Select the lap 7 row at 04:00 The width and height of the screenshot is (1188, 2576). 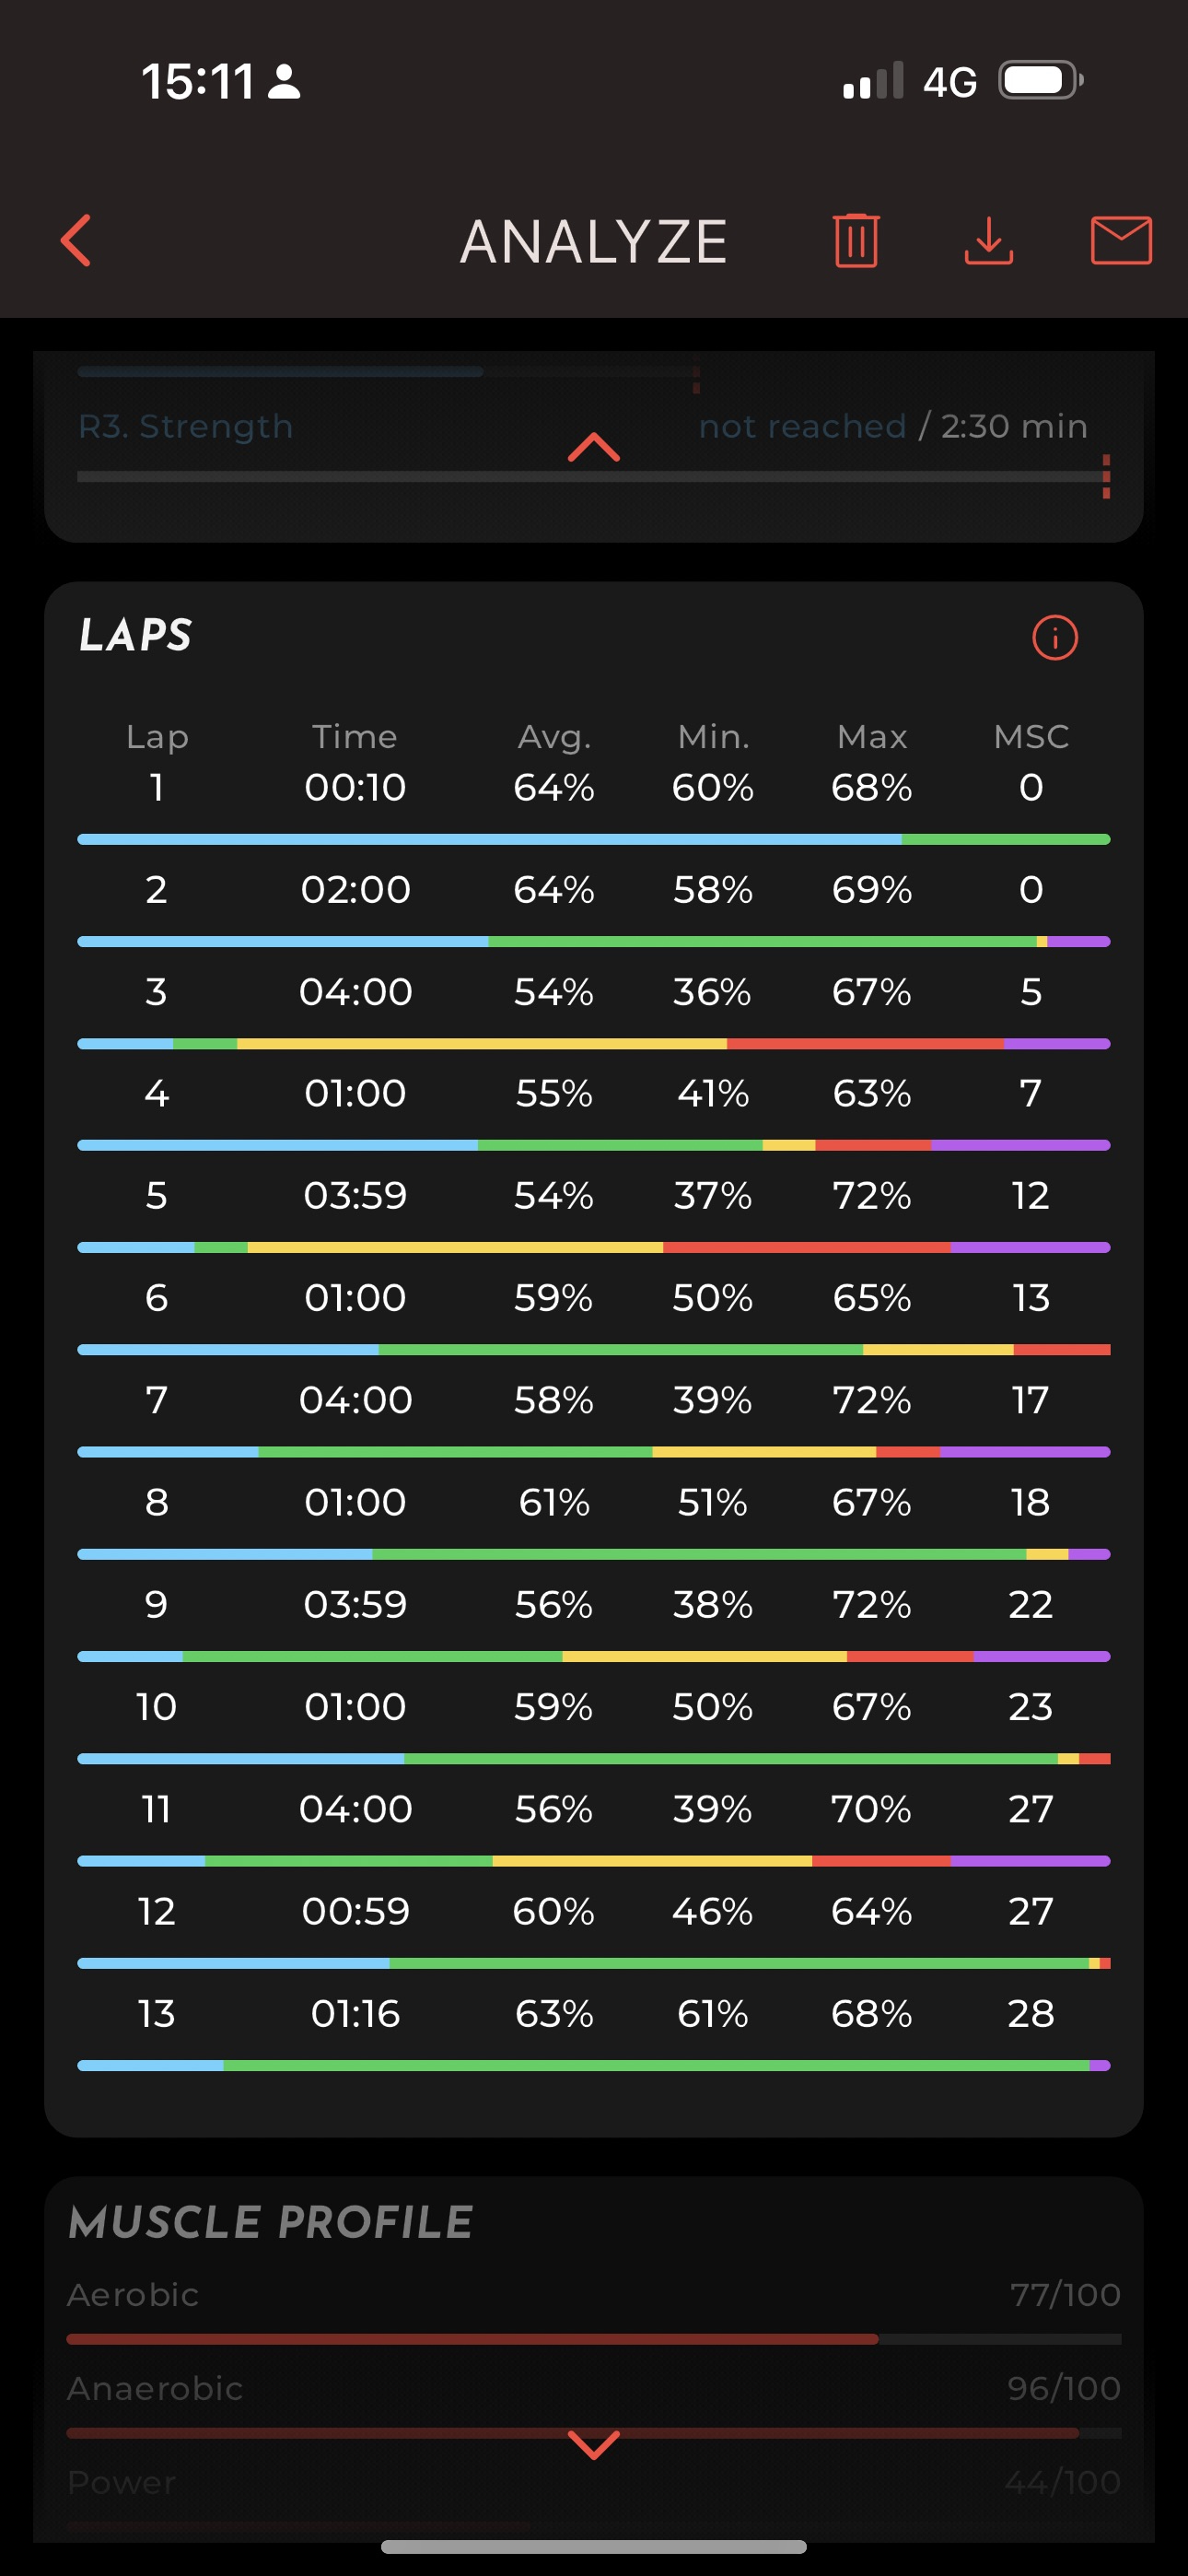[594, 1400]
